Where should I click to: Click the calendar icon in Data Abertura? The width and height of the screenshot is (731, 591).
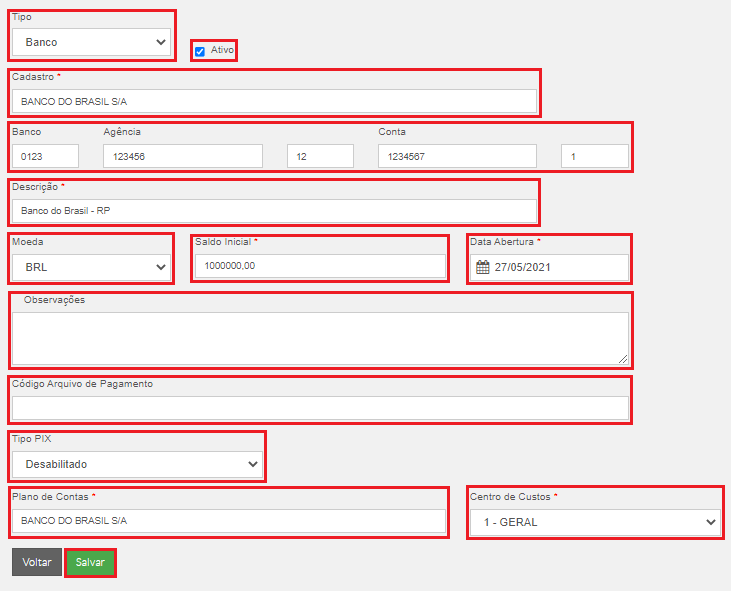pyautogui.click(x=483, y=267)
